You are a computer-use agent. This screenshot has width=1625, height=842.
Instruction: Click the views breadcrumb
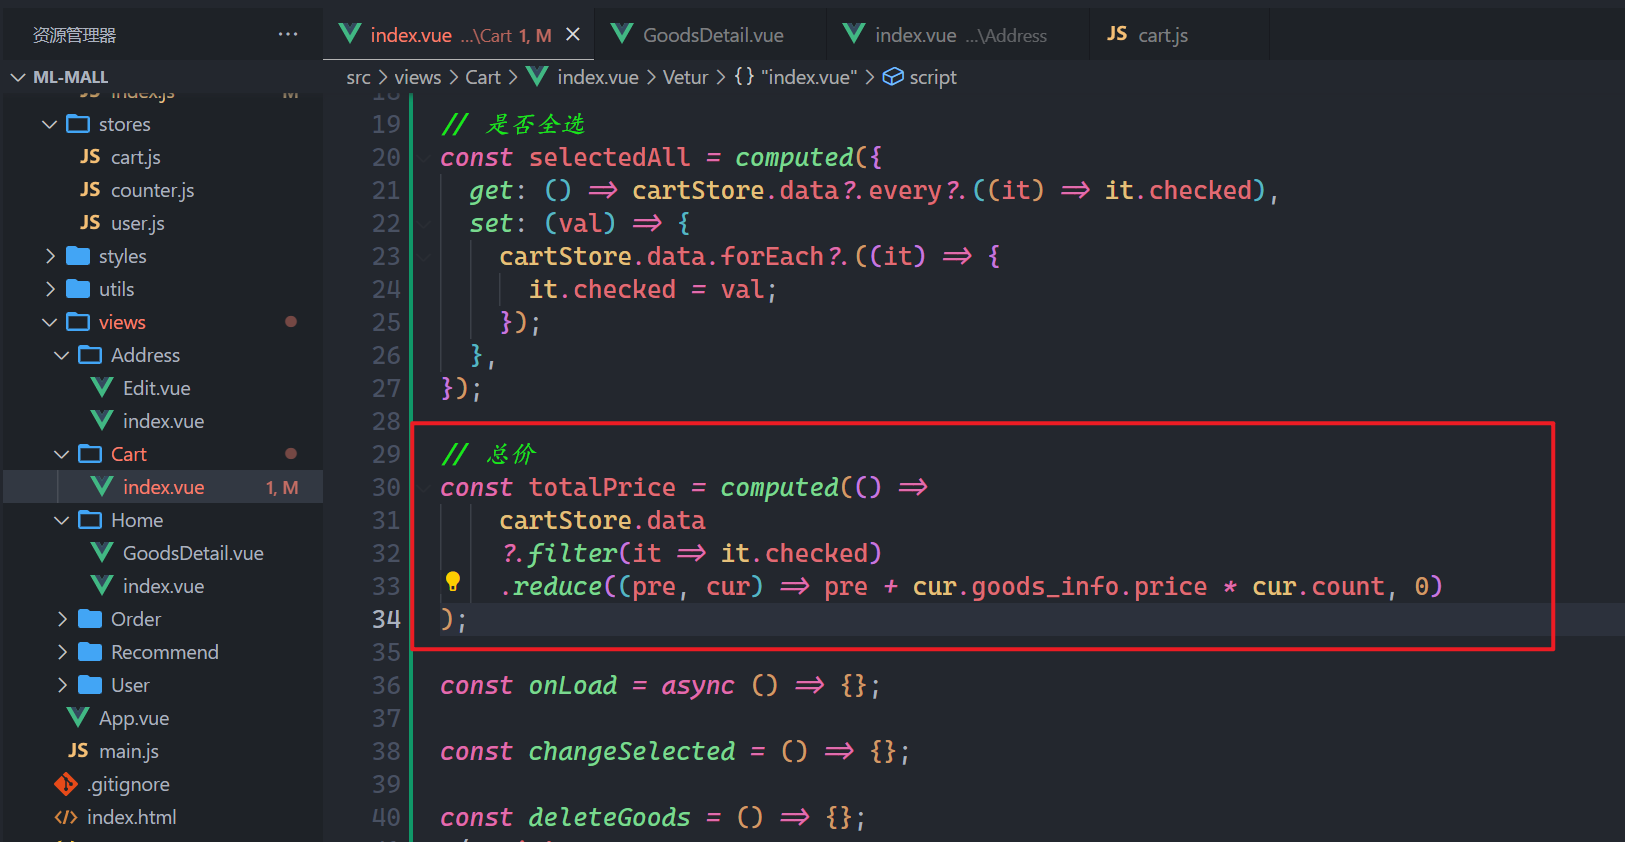417,77
